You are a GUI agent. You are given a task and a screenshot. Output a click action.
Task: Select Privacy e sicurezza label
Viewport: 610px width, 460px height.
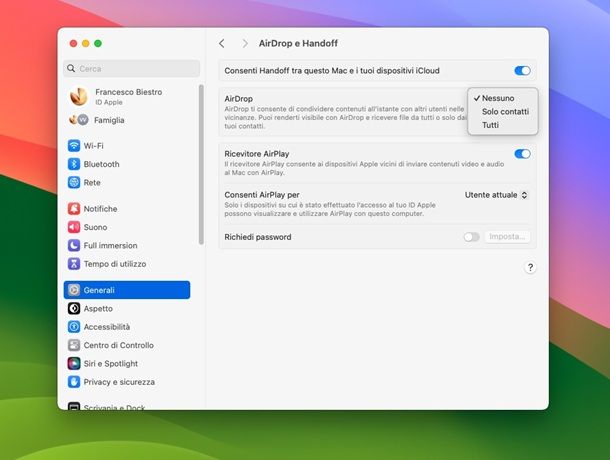pyautogui.click(x=119, y=381)
